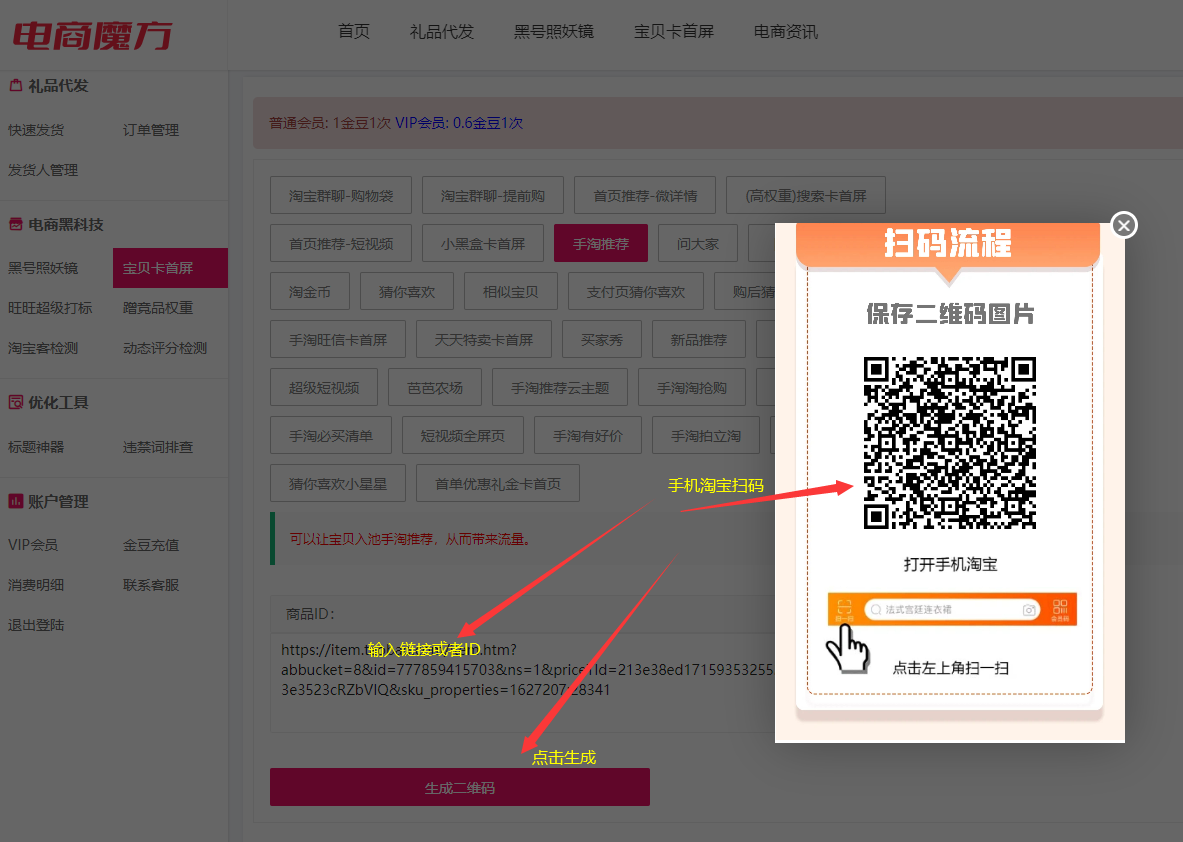
Task: Open 动态评分检测 in the sidebar
Action: click(x=164, y=348)
